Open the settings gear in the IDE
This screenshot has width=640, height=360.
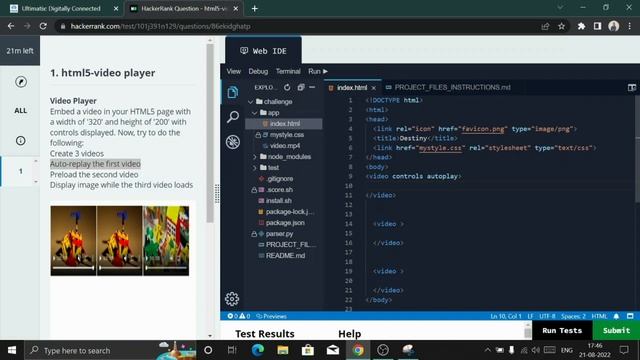[232, 299]
